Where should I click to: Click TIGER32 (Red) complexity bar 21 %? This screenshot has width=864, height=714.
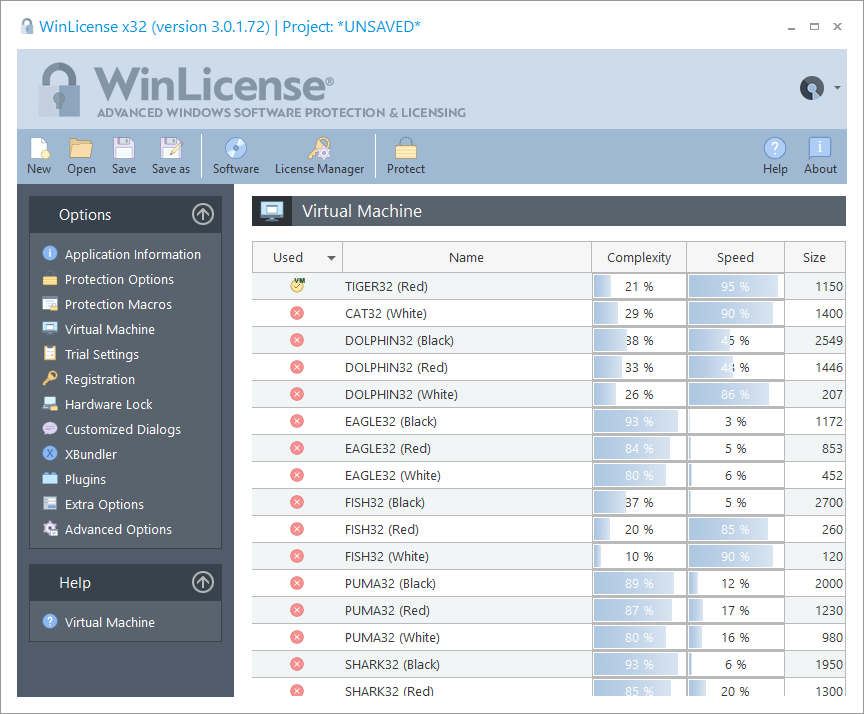[639, 286]
